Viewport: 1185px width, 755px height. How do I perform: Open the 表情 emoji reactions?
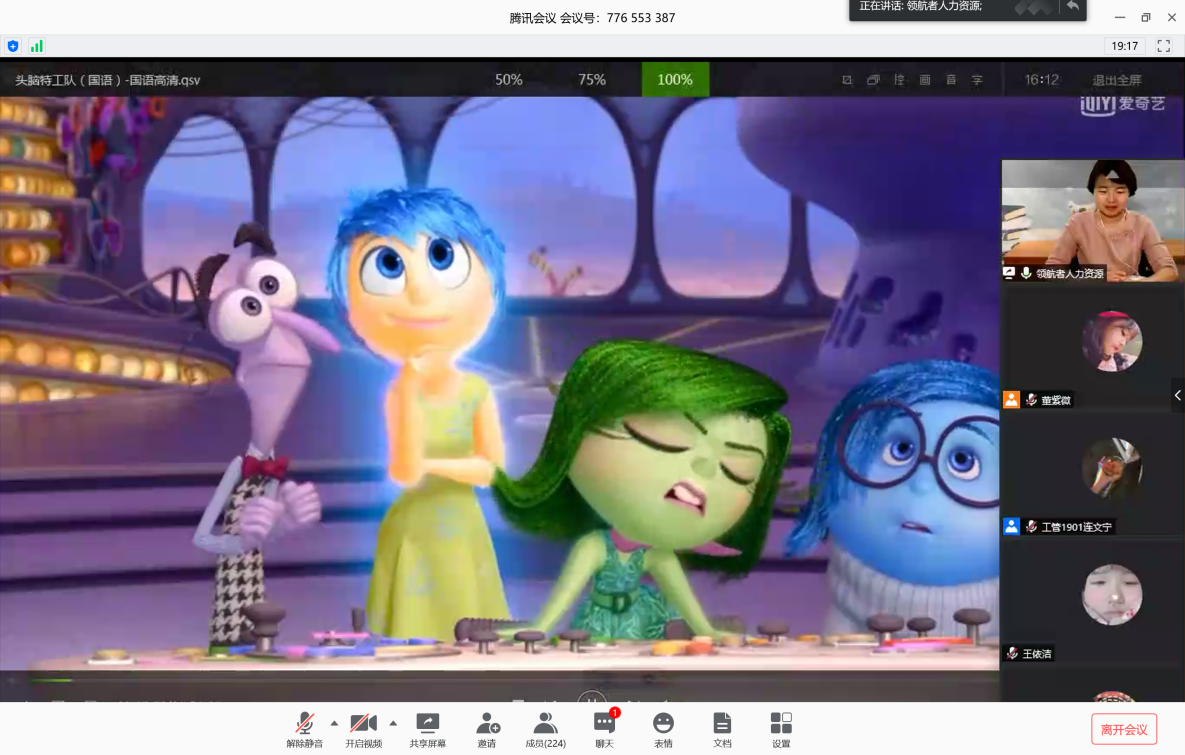coord(664,730)
